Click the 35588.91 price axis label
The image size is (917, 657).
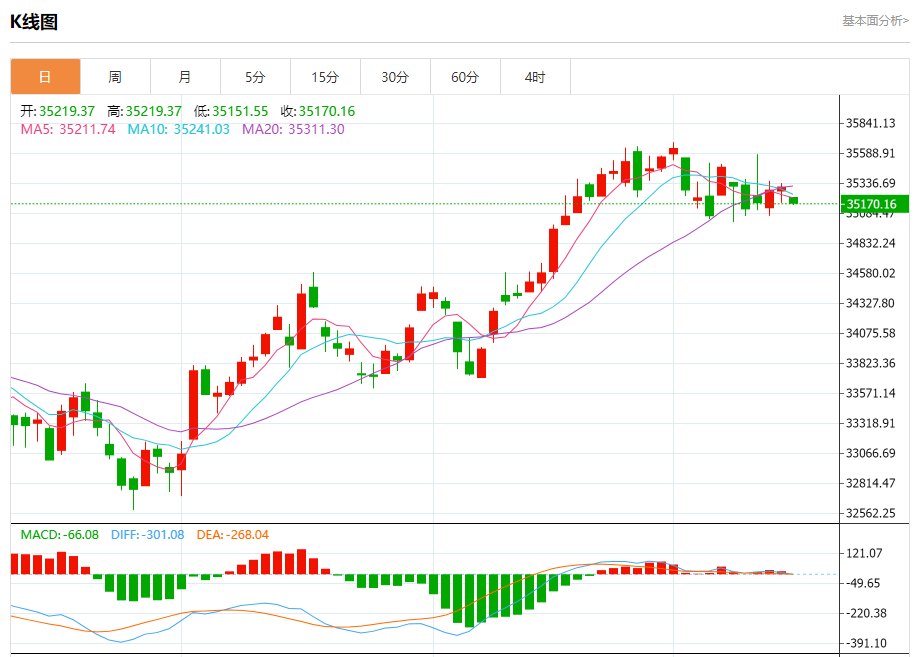871,153
